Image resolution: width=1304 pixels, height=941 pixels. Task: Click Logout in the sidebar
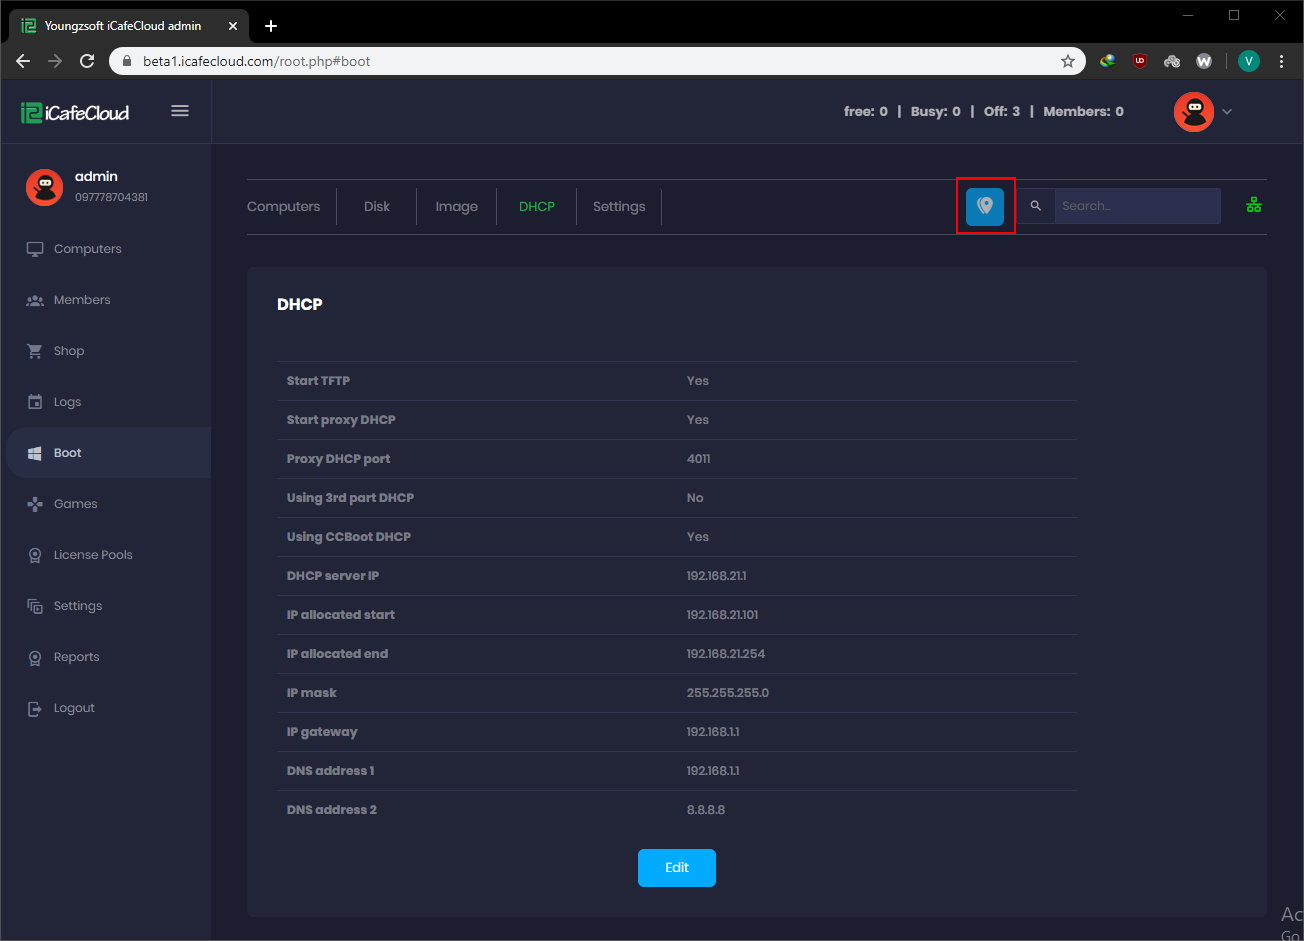[x=74, y=708]
